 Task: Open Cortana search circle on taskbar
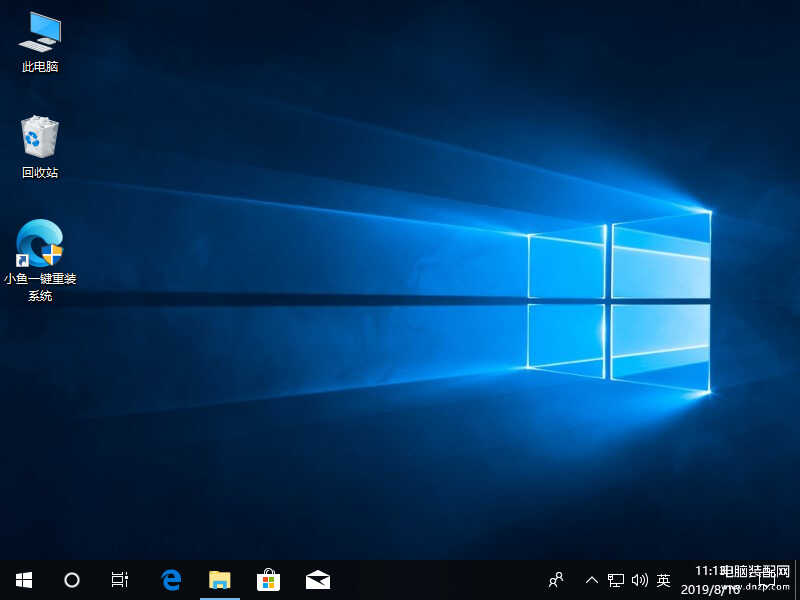pos(71,580)
